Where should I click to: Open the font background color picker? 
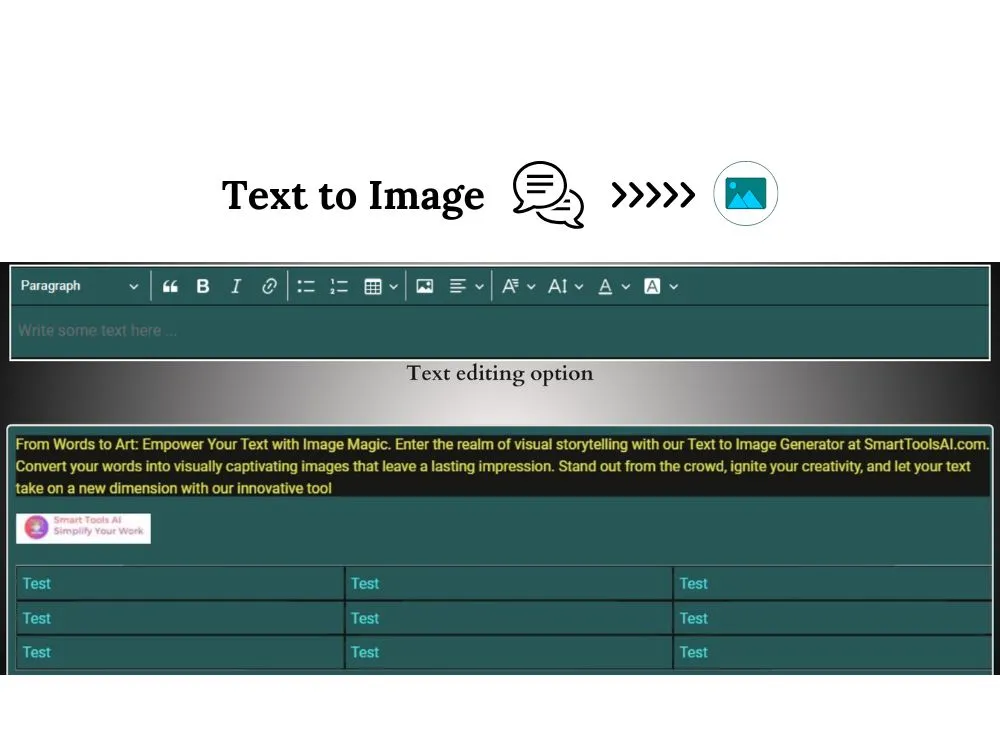(x=661, y=287)
